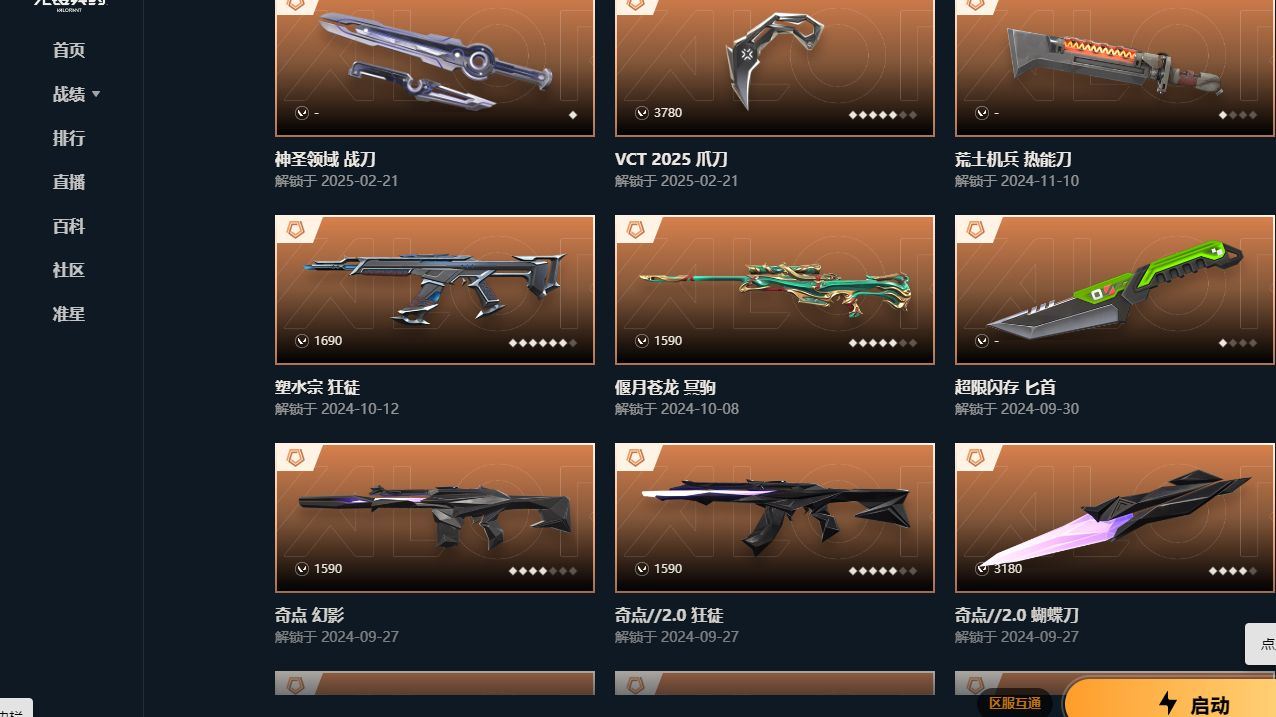Screen dimensions: 1276x717
Task: Click the 启动 launch button
Action: (1170, 700)
